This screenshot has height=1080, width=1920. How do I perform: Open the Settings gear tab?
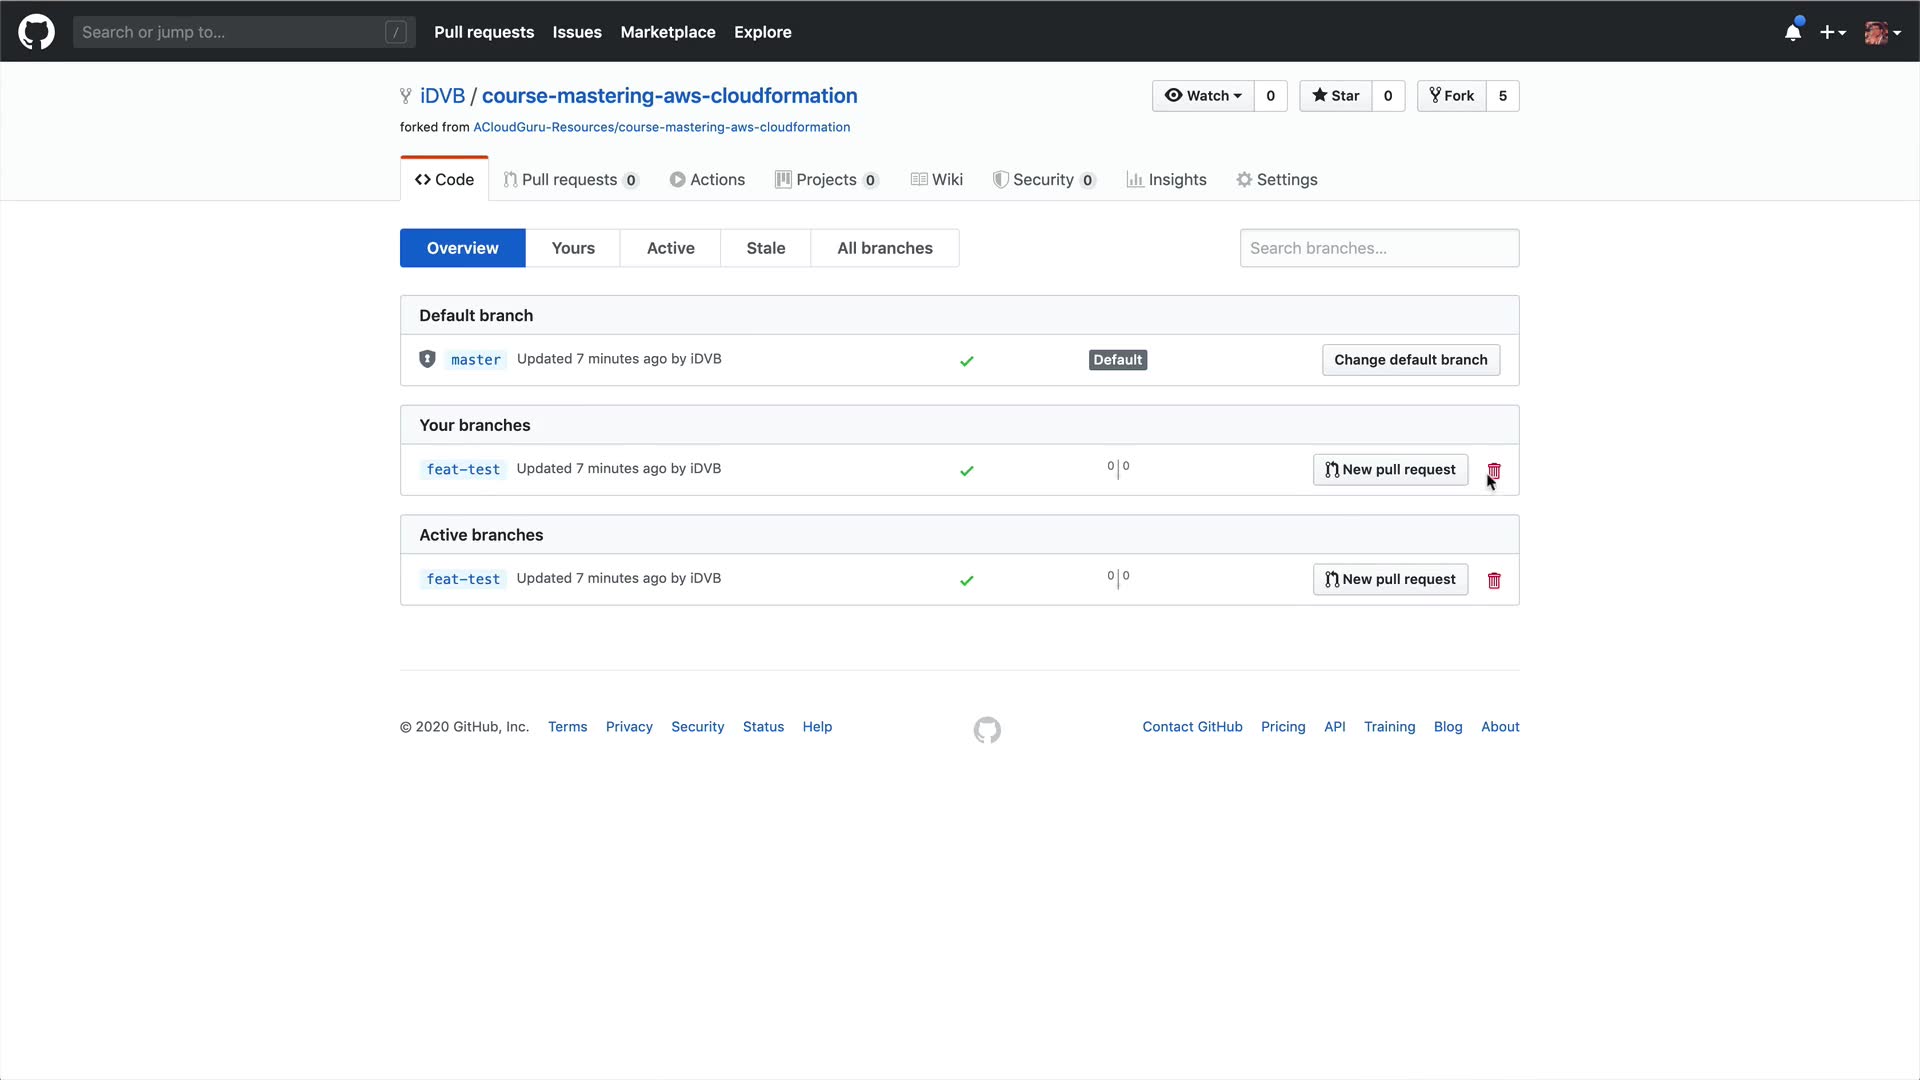click(1277, 180)
